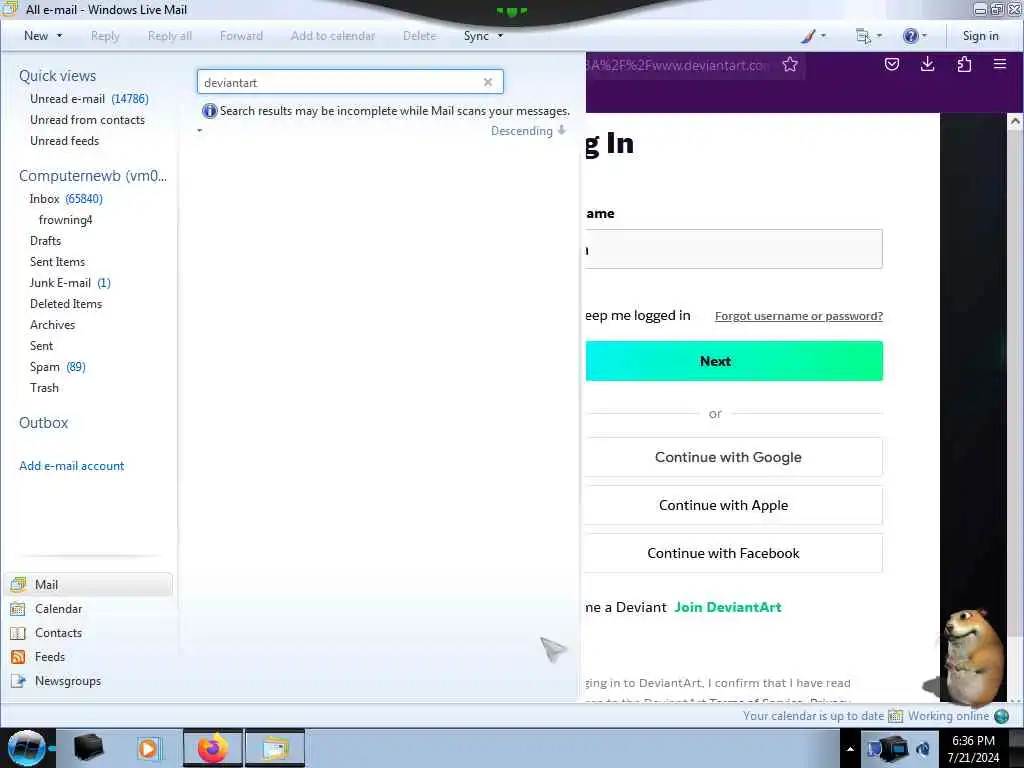This screenshot has width=1024, height=768.
Task: Click the calendar status bar icon
Action: click(x=895, y=716)
